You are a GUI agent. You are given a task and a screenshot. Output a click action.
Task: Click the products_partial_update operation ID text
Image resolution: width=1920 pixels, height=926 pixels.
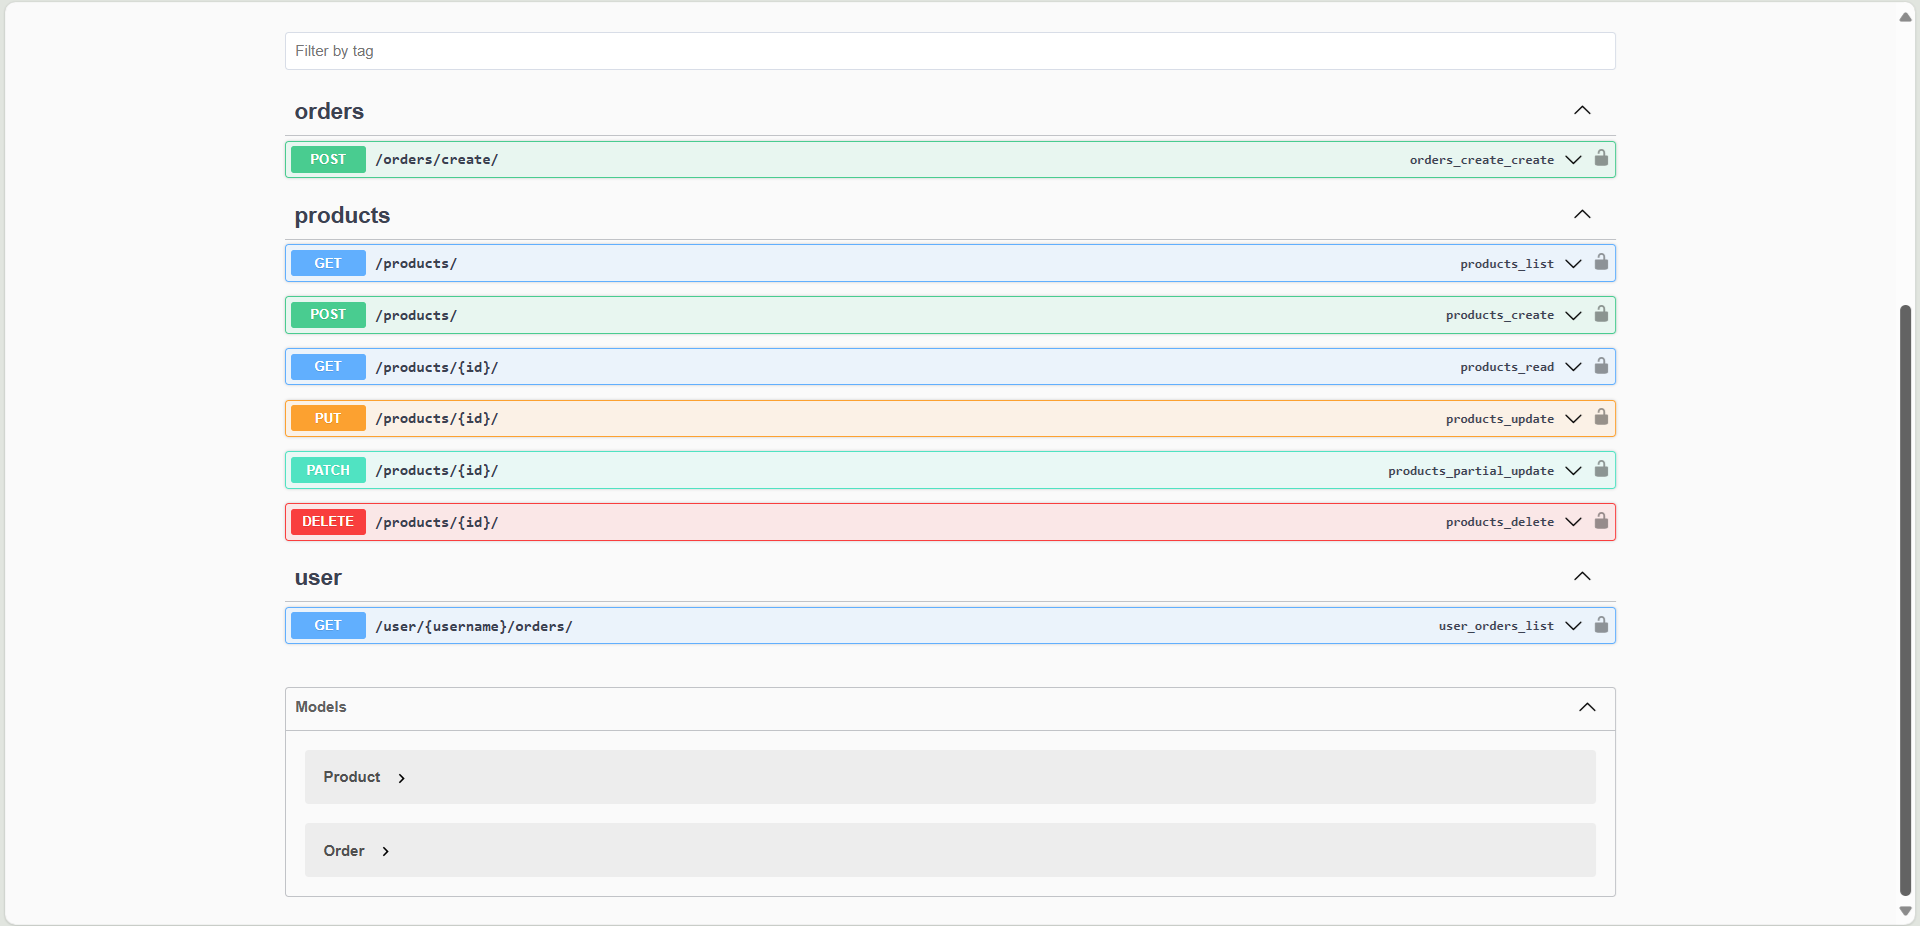[1471, 471]
